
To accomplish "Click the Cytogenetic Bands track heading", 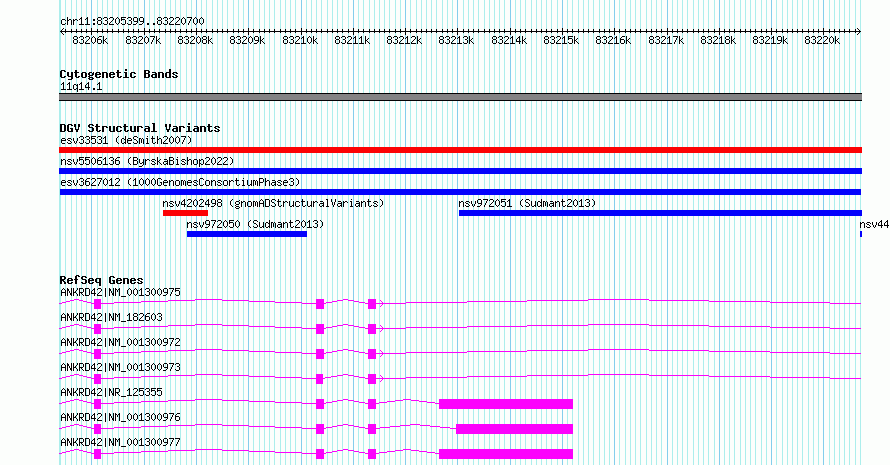I will pos(119,74).
